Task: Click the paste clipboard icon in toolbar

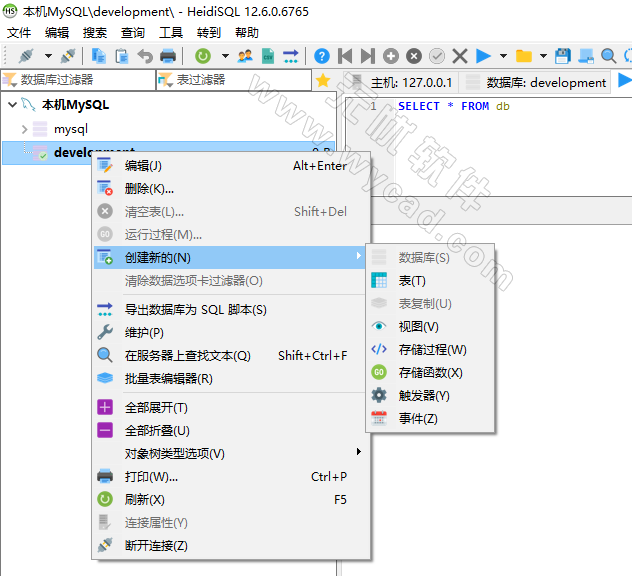Action: click(x=122, y=56)
